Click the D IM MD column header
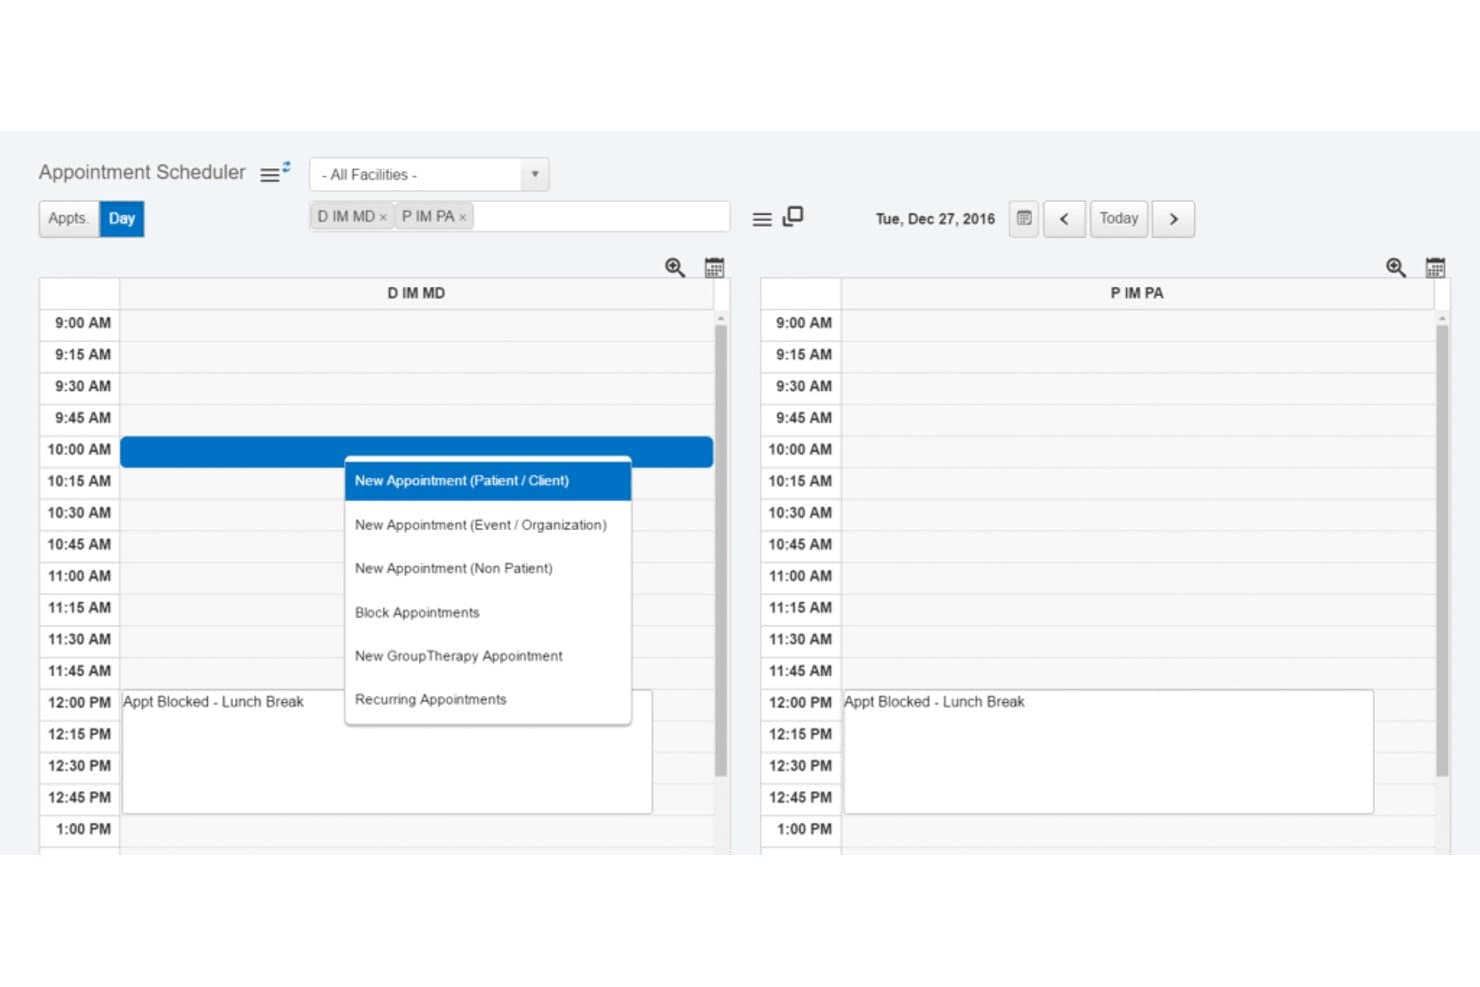 [416, 293]
